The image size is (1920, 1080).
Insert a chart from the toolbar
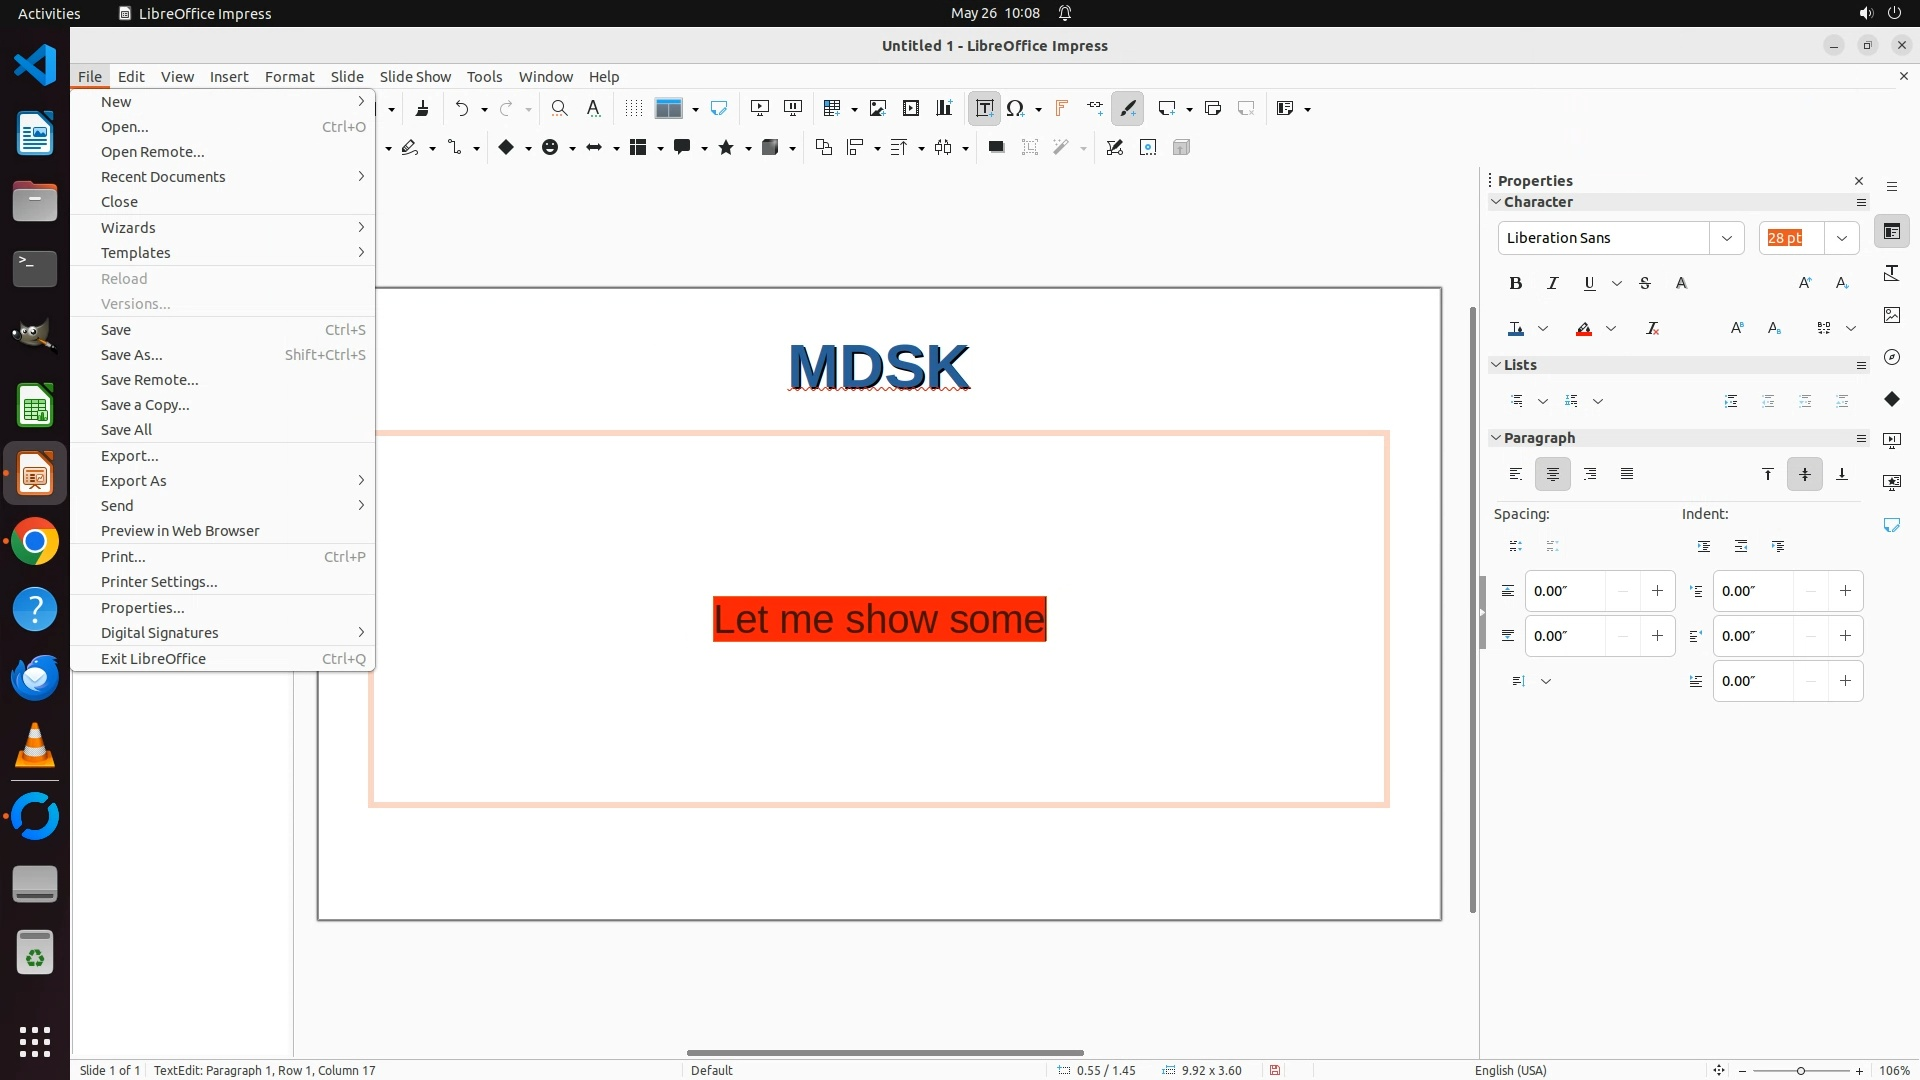(x=943, y=108)
